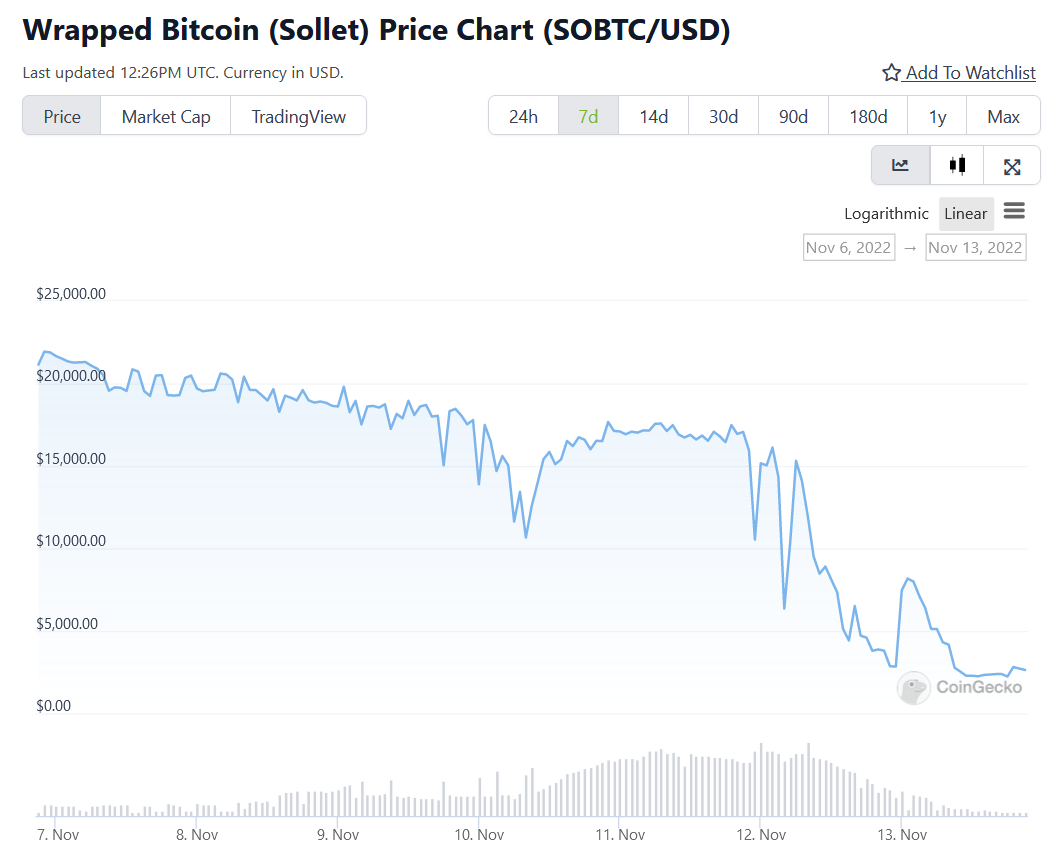Open the TradingView tab
This screenshot has height=865, width=1049.
tap(298, 116)
